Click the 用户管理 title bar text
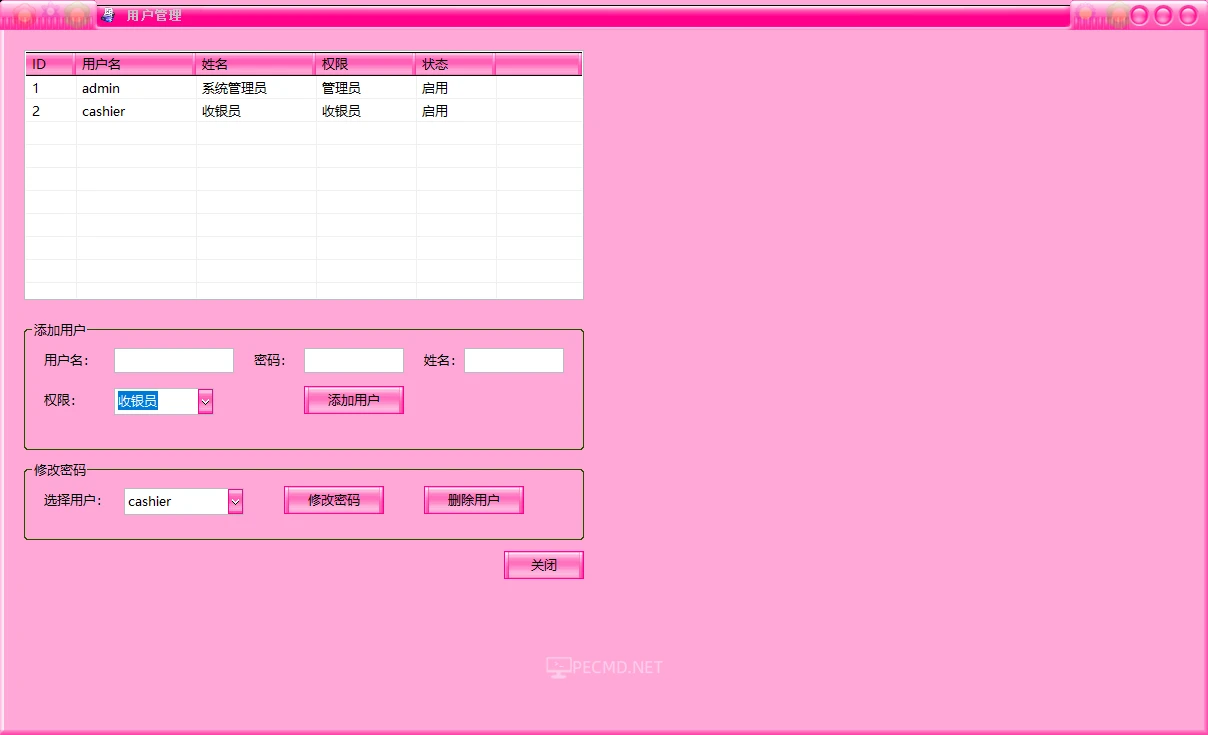 pos(153,15)
